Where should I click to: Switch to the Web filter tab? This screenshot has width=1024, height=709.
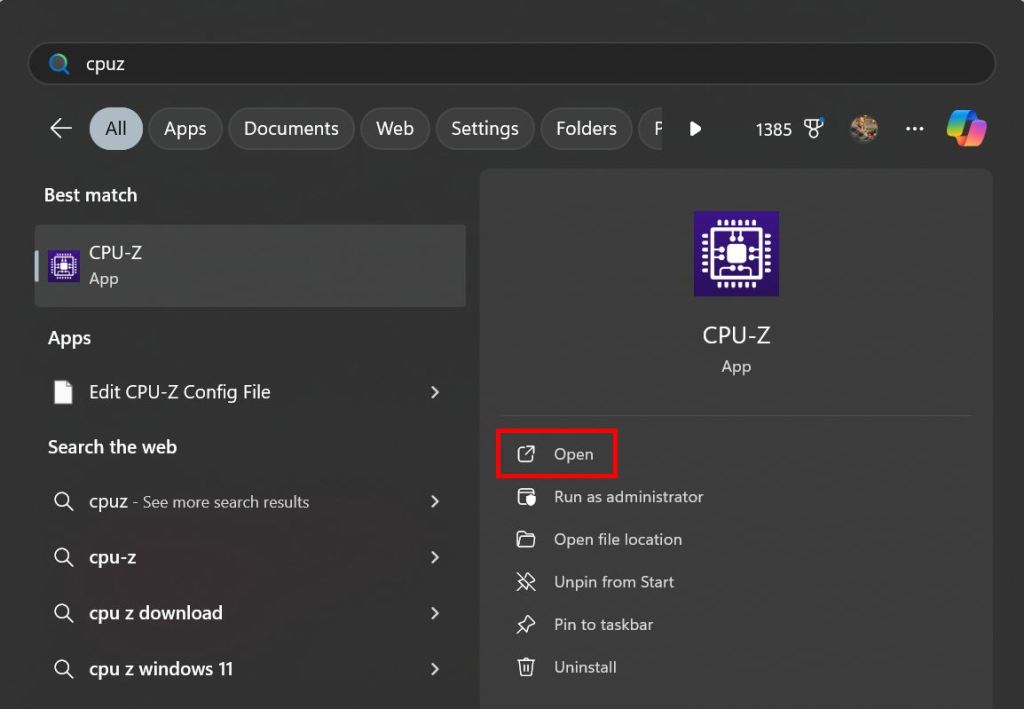click(x=394, y=129)
